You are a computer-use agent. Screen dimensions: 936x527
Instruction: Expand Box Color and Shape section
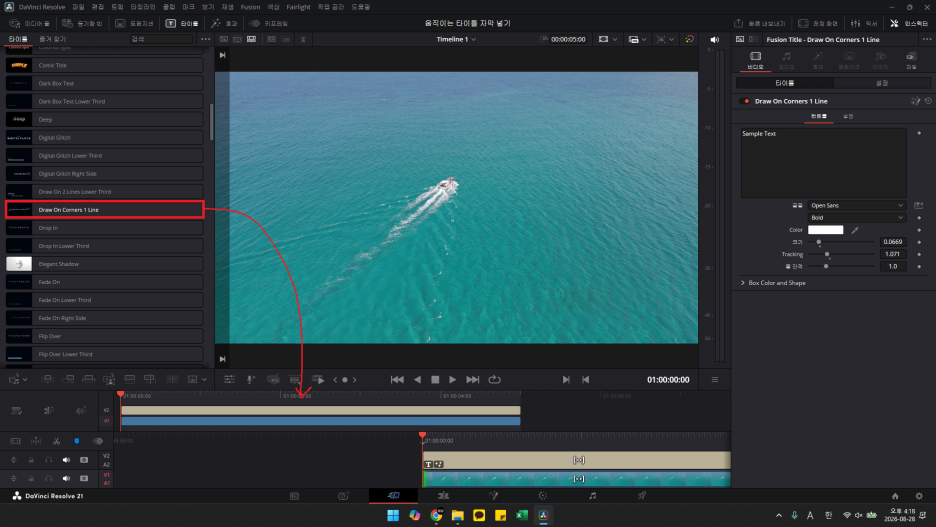[x=774, y=283]
